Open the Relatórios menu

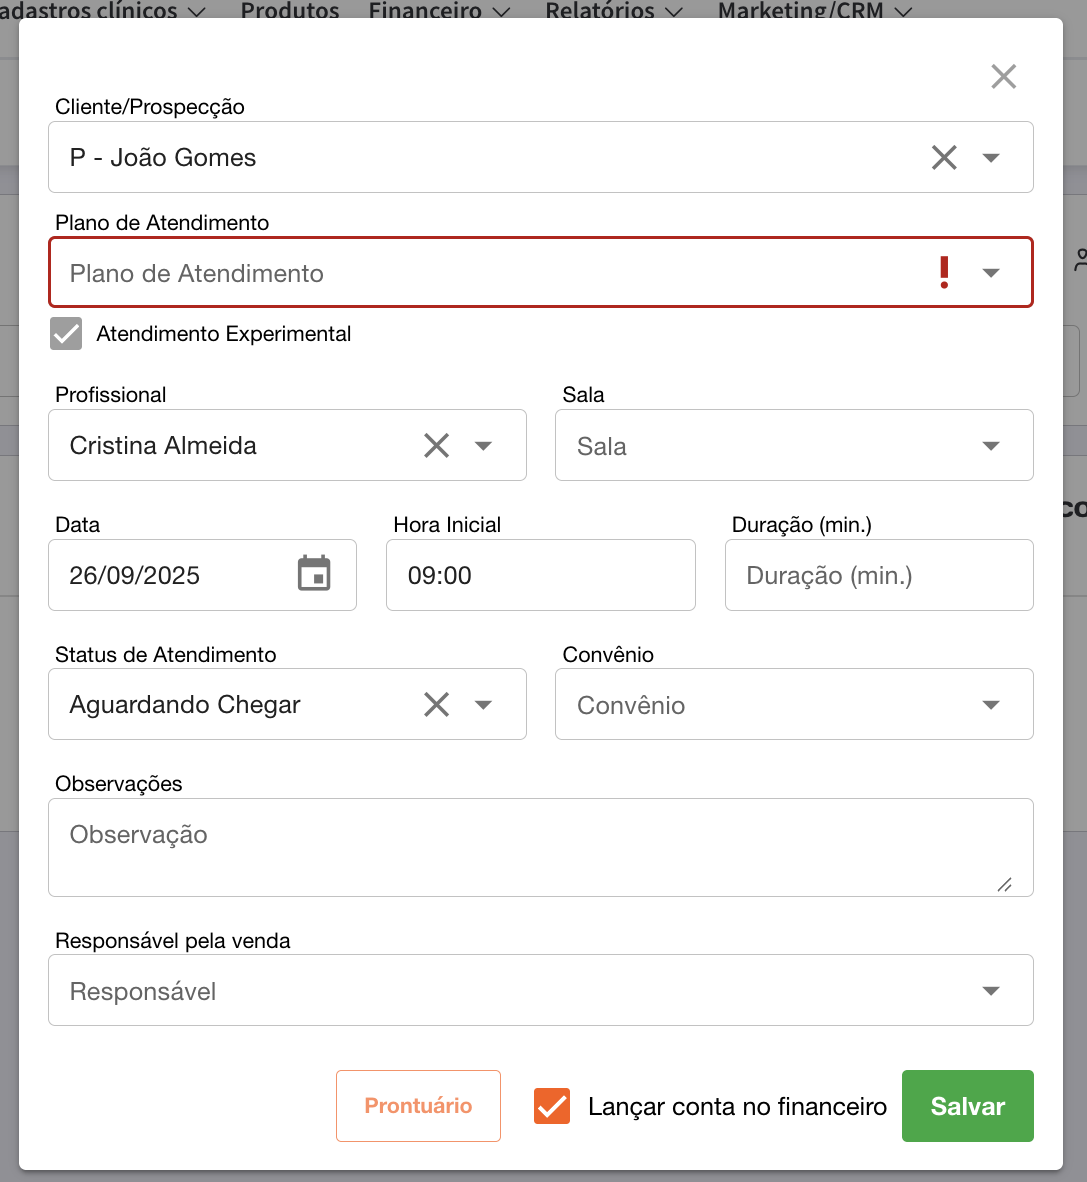(x=613, y=11)
